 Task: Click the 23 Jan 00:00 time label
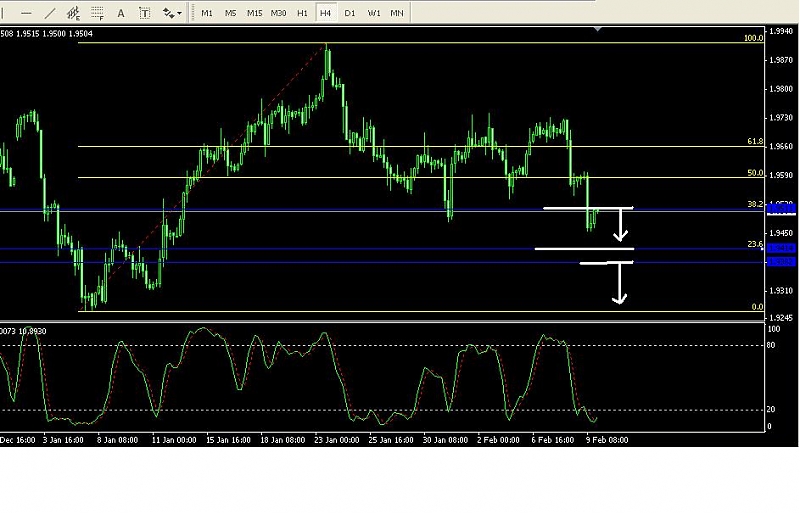[x=337, y=440]
